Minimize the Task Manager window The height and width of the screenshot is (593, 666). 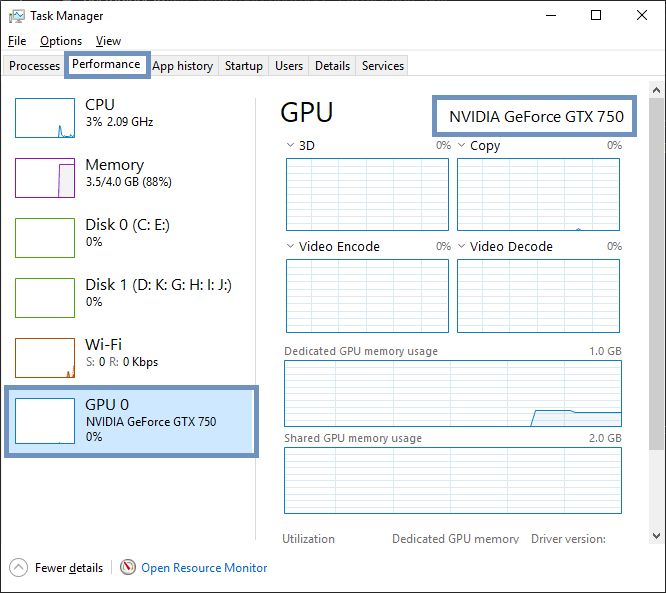point(551,16)
